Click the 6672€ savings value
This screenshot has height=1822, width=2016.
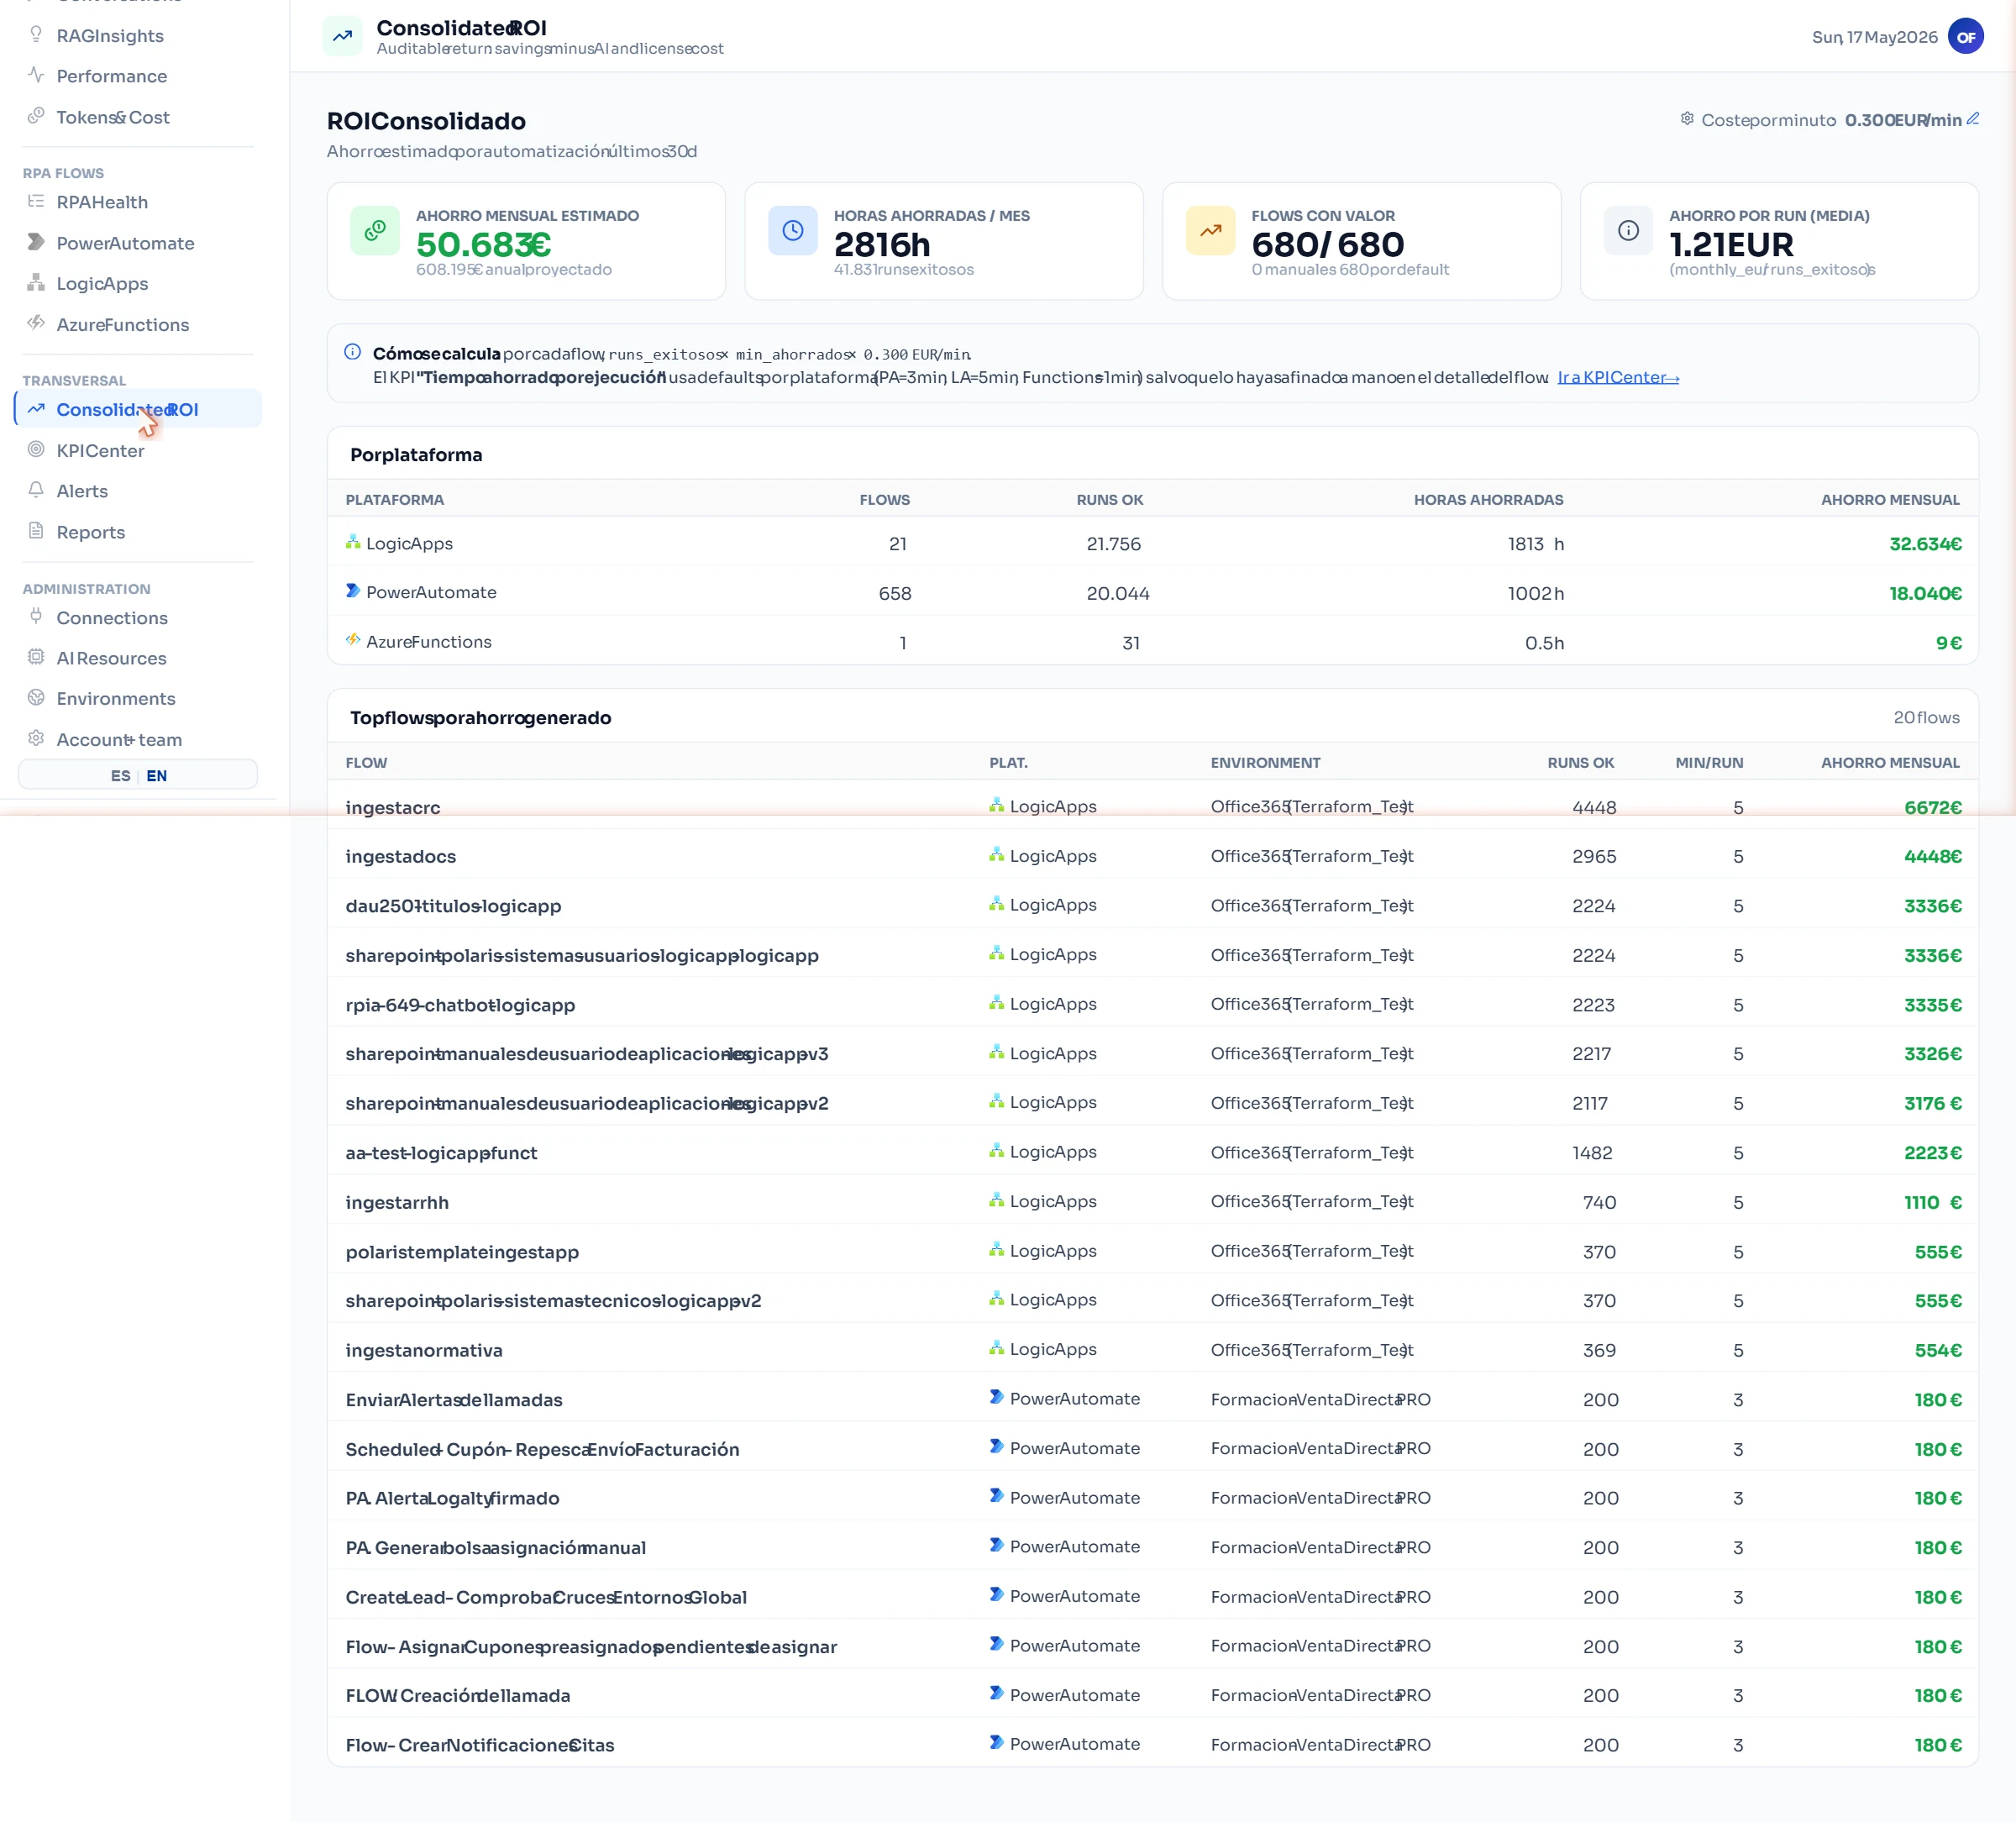[x=1932, y=807]
